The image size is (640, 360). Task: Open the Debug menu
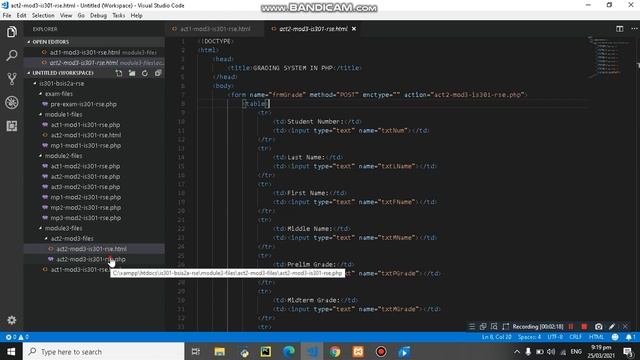click(x=98, y=16)
